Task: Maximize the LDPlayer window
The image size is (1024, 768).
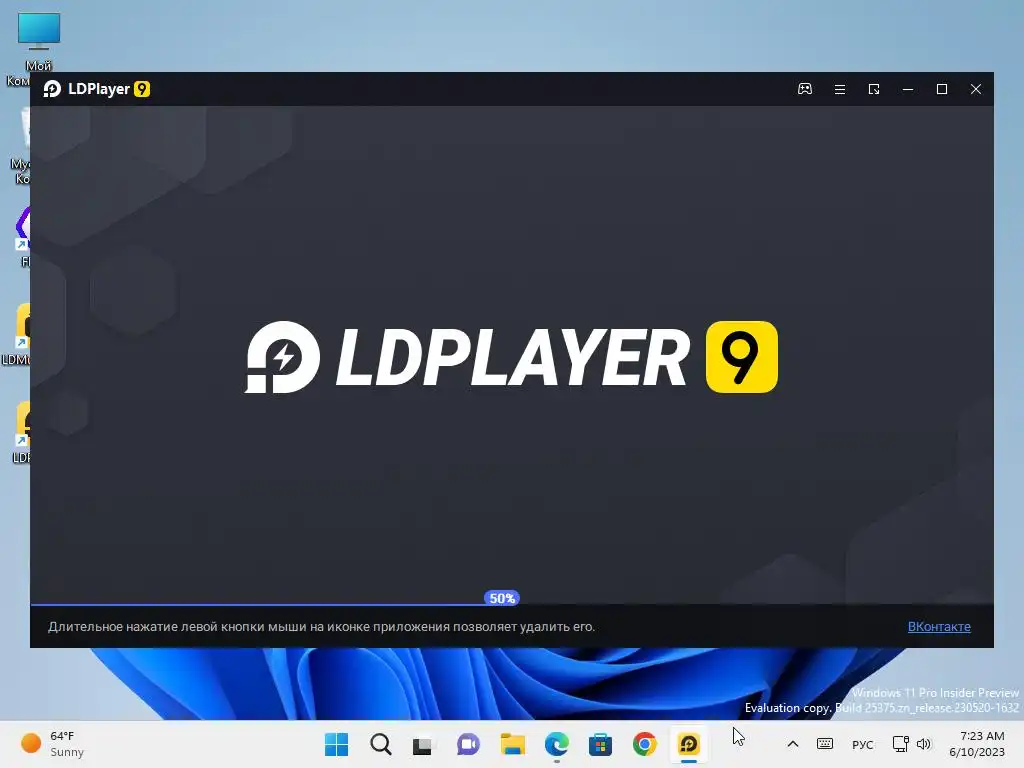Action: pos(942,89)
